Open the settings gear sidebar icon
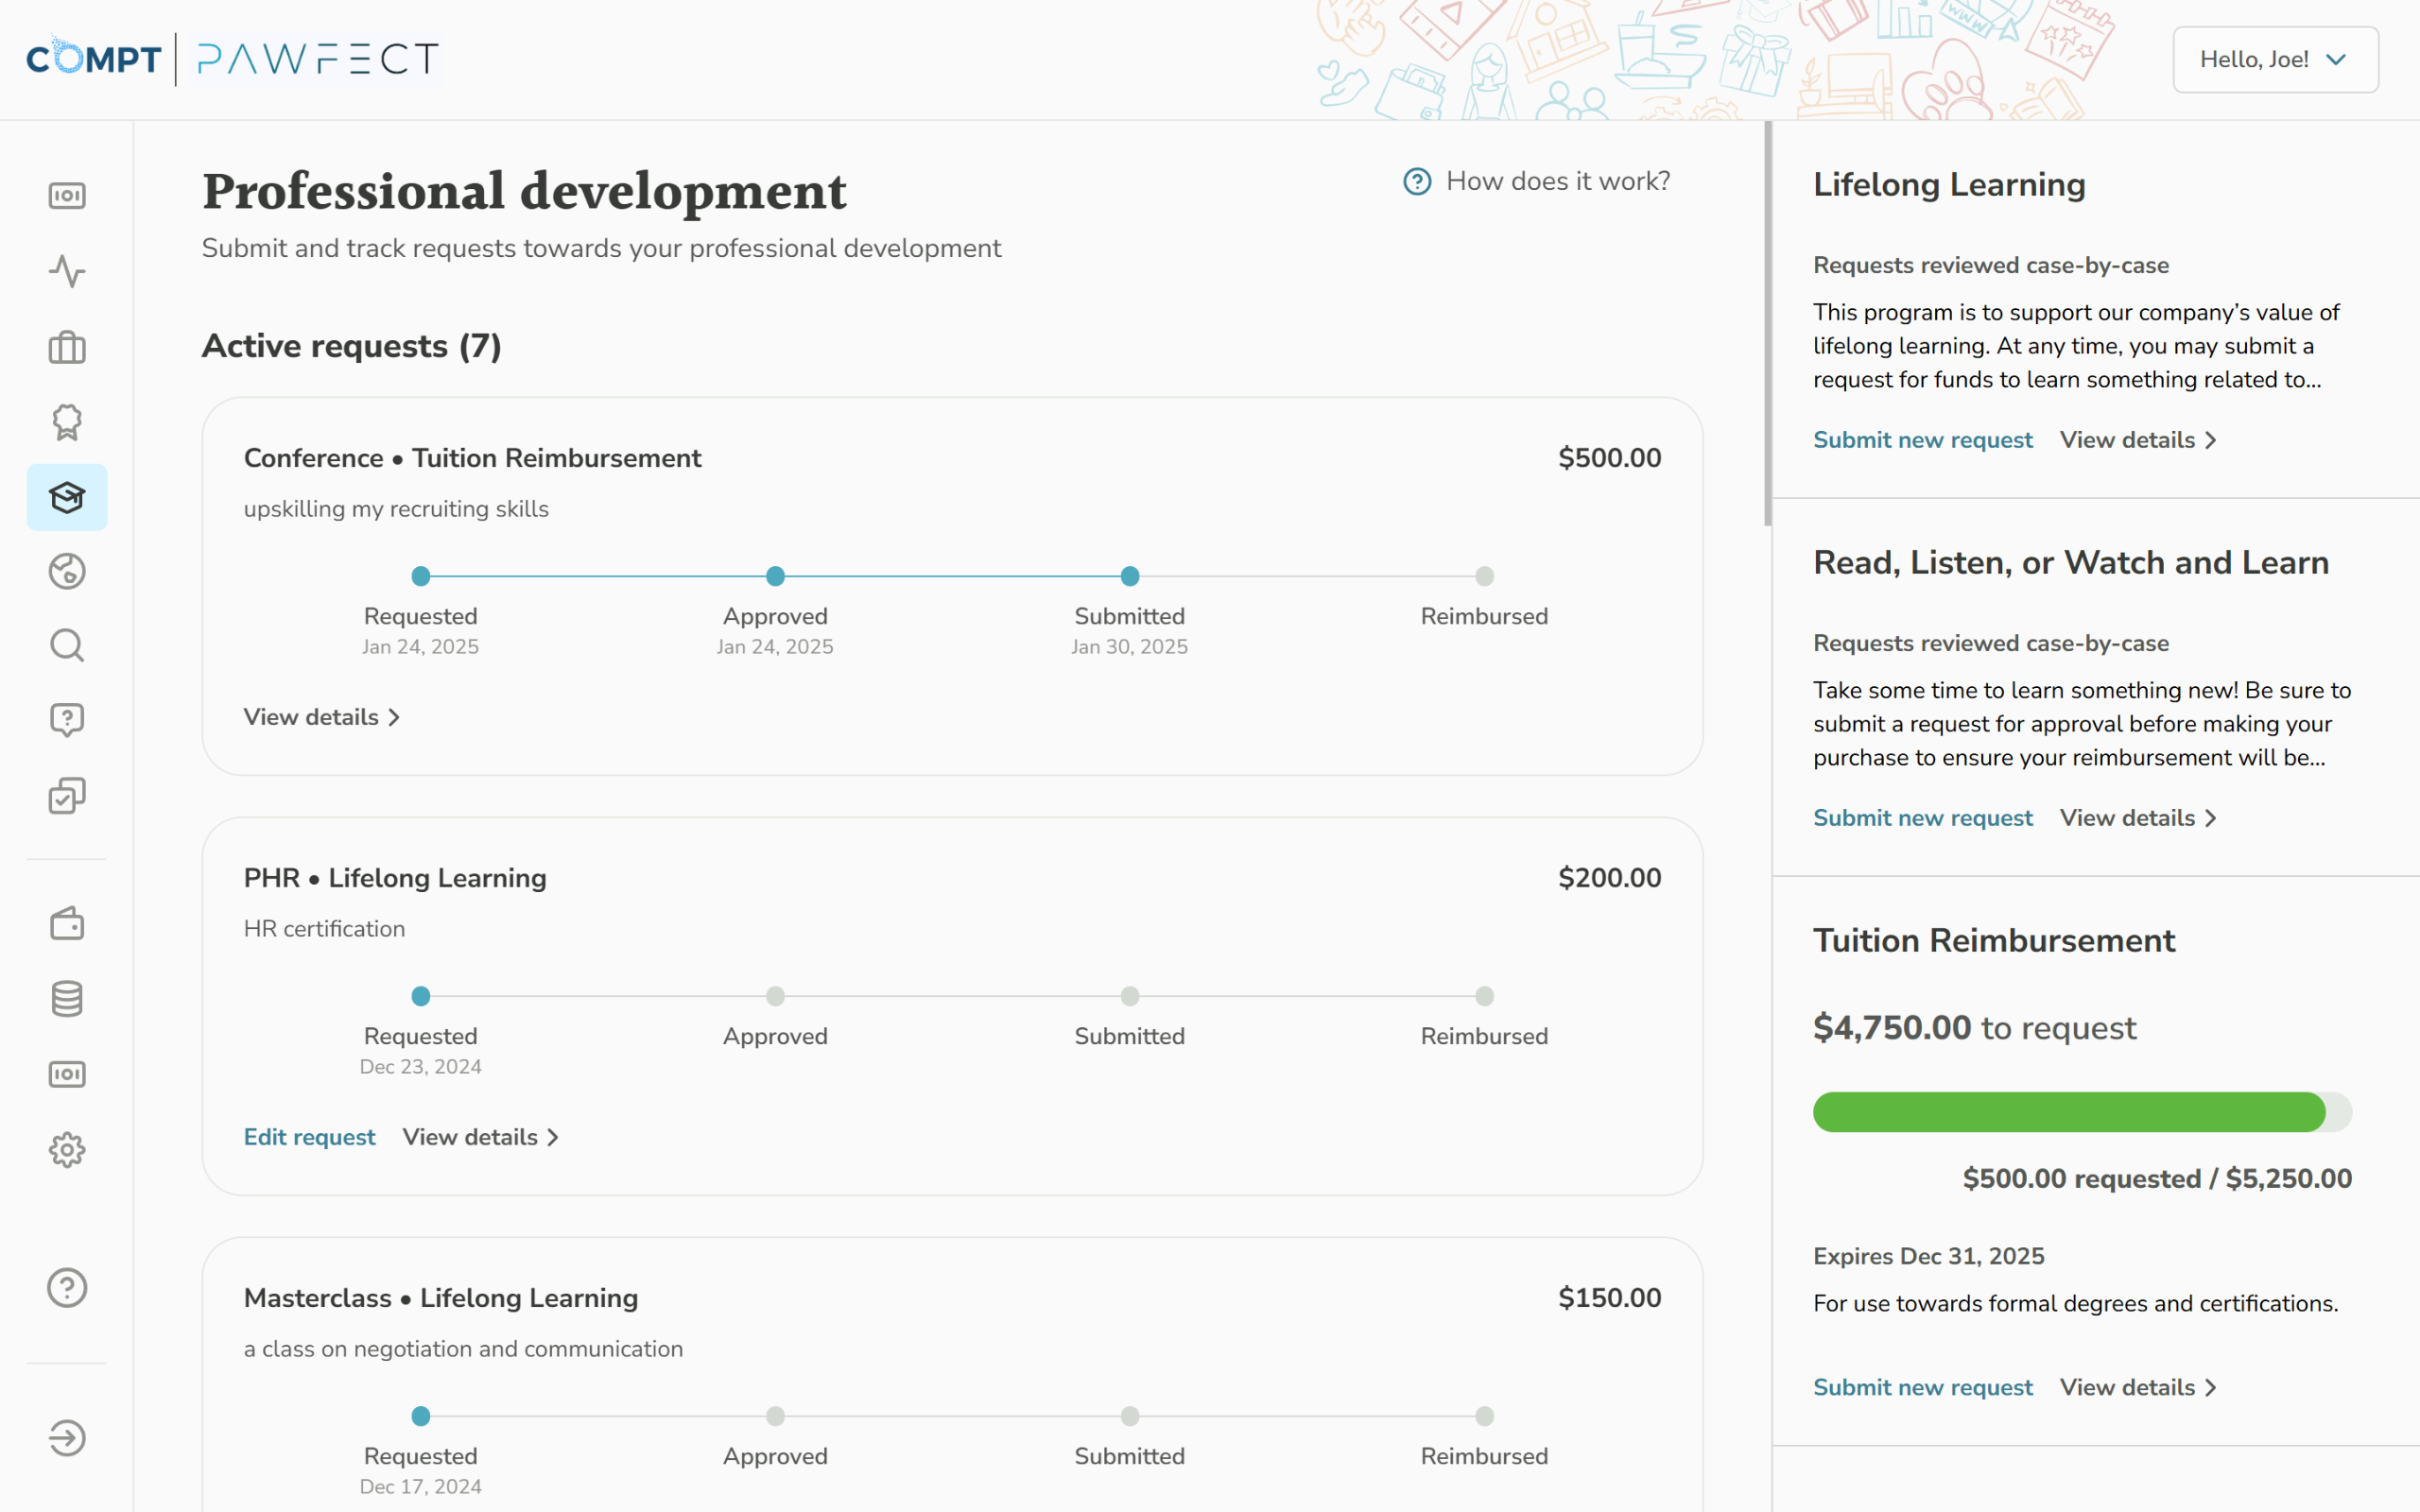The width and height of the screenshot is (2420, 1512). click(x=67, y=1150)
